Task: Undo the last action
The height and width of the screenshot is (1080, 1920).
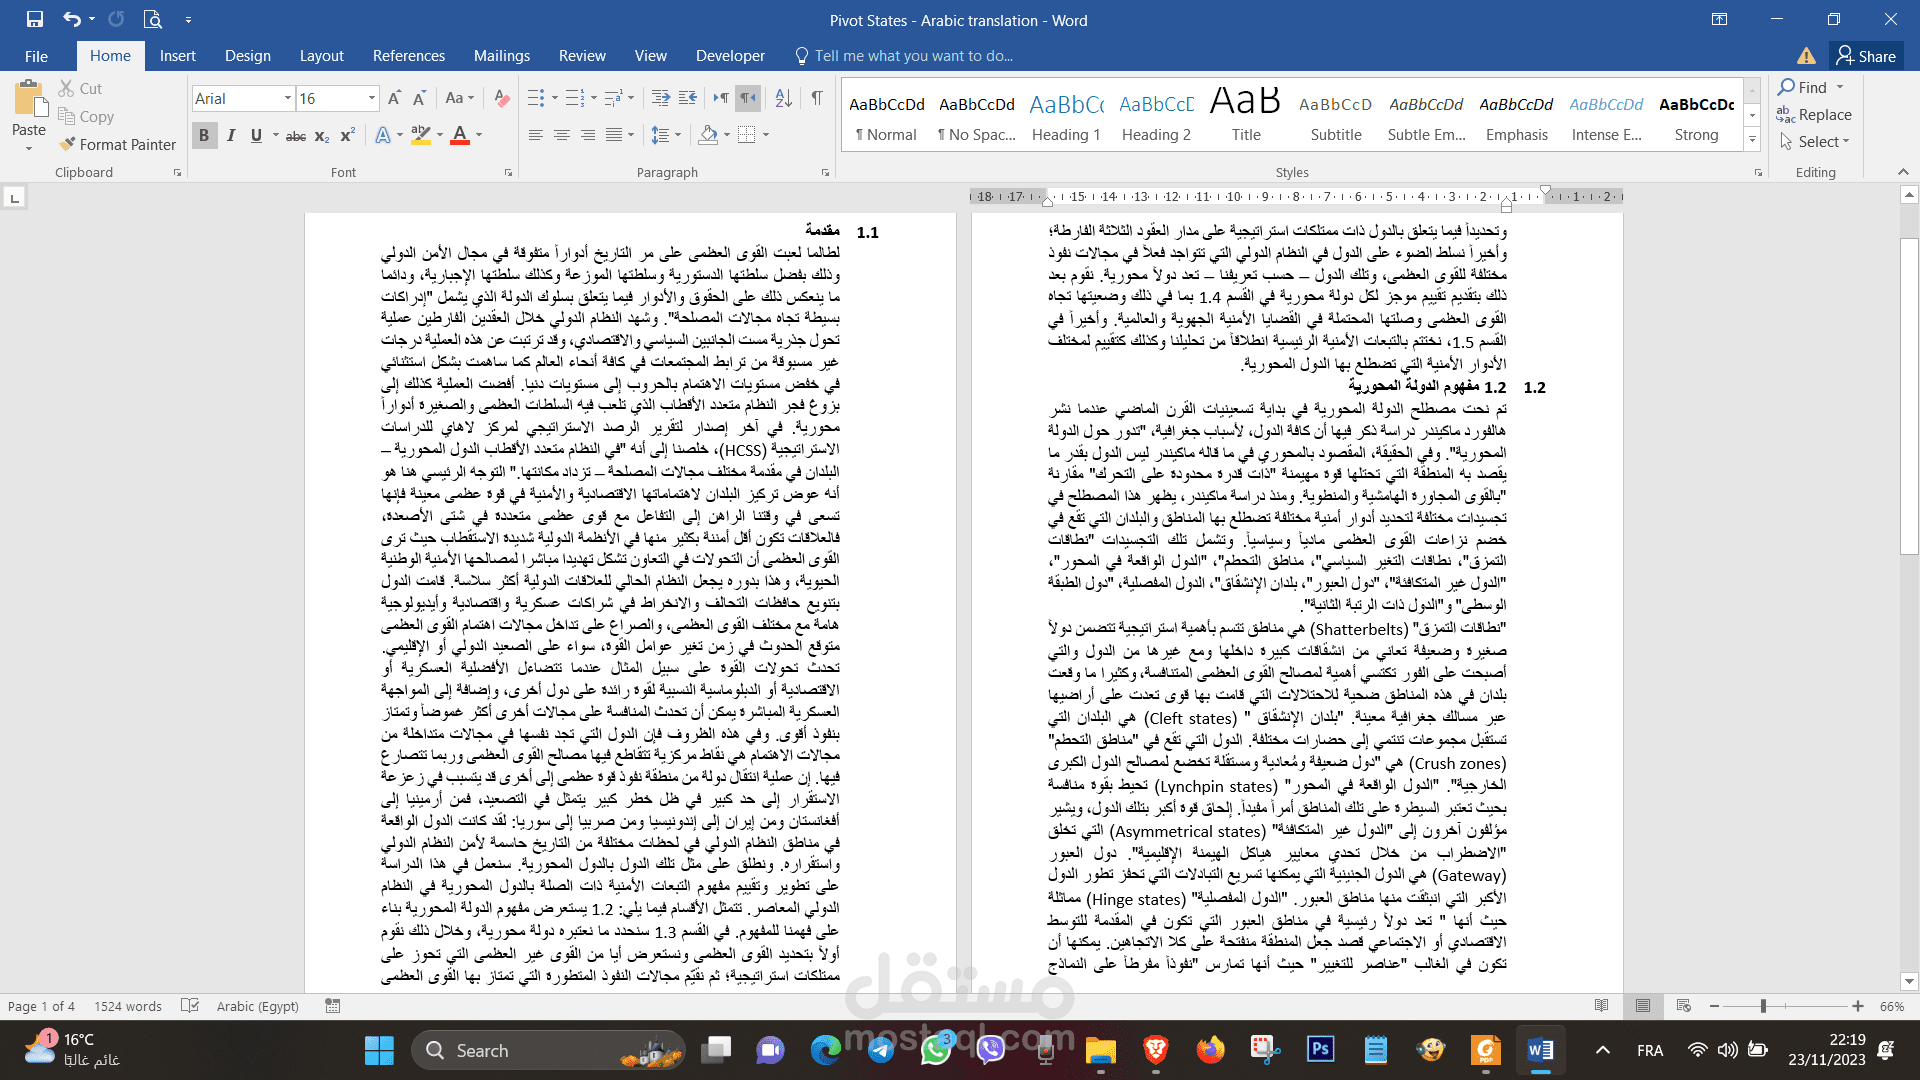Action: point(71,19)
